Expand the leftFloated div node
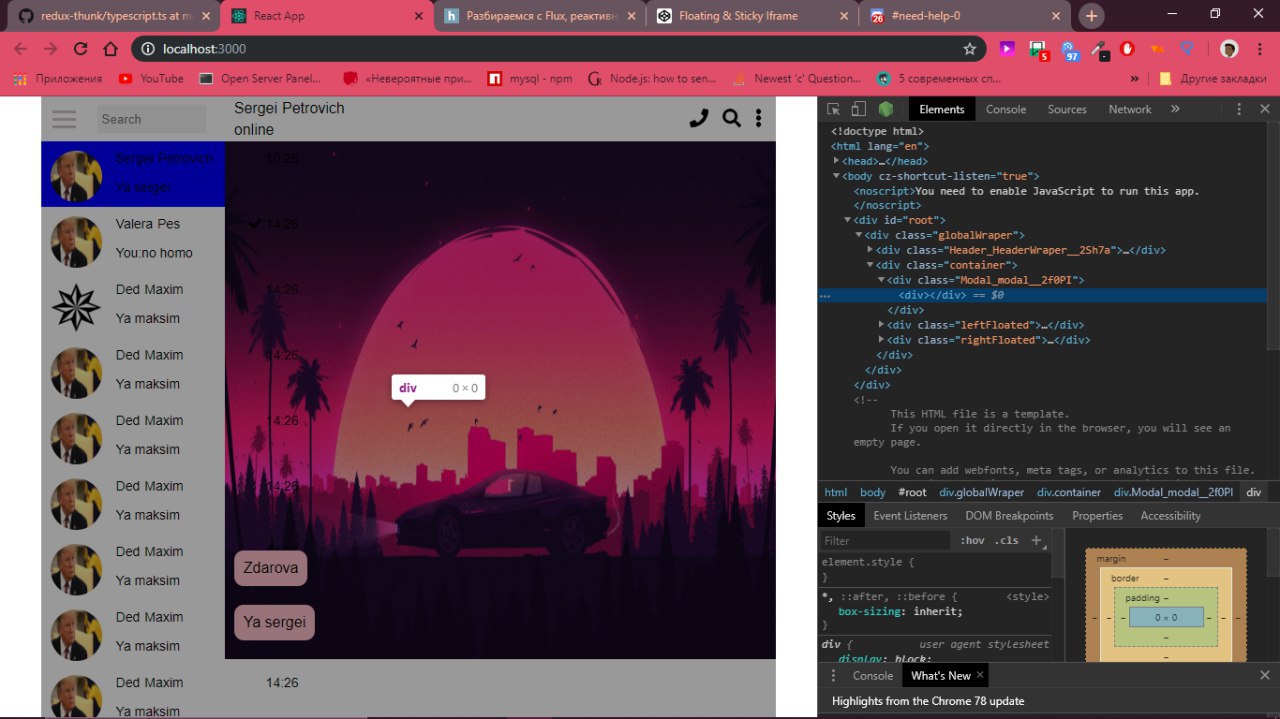 tap(881, 325)
